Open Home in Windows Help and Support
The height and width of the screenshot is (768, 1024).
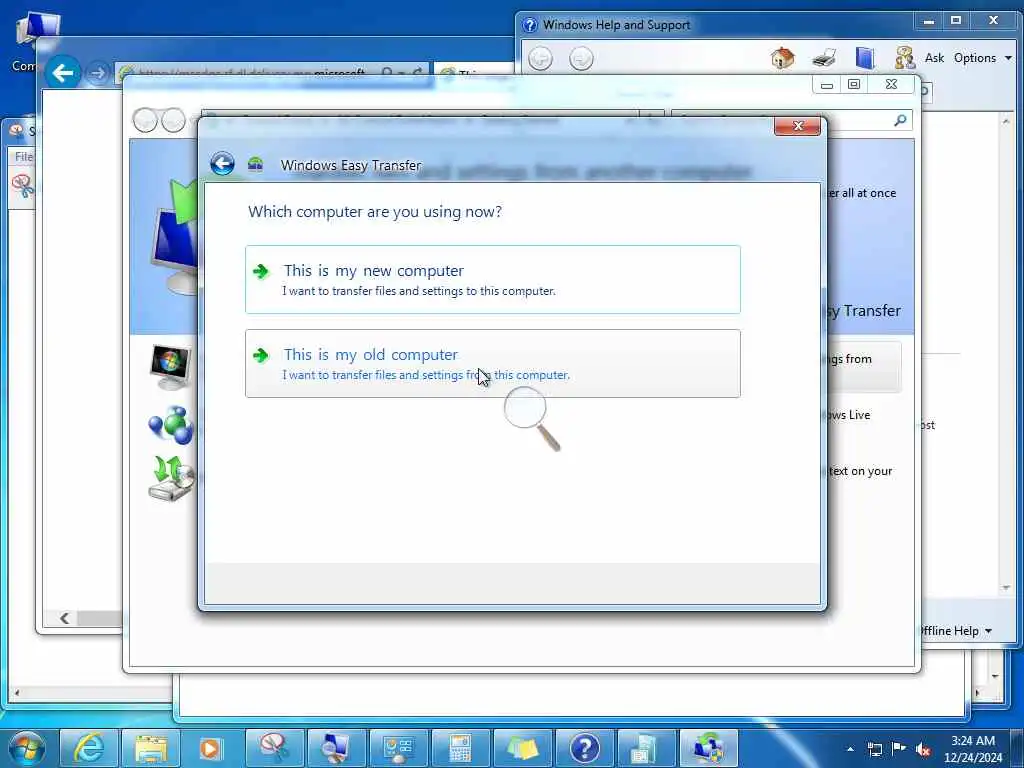(x=782, y=58)
